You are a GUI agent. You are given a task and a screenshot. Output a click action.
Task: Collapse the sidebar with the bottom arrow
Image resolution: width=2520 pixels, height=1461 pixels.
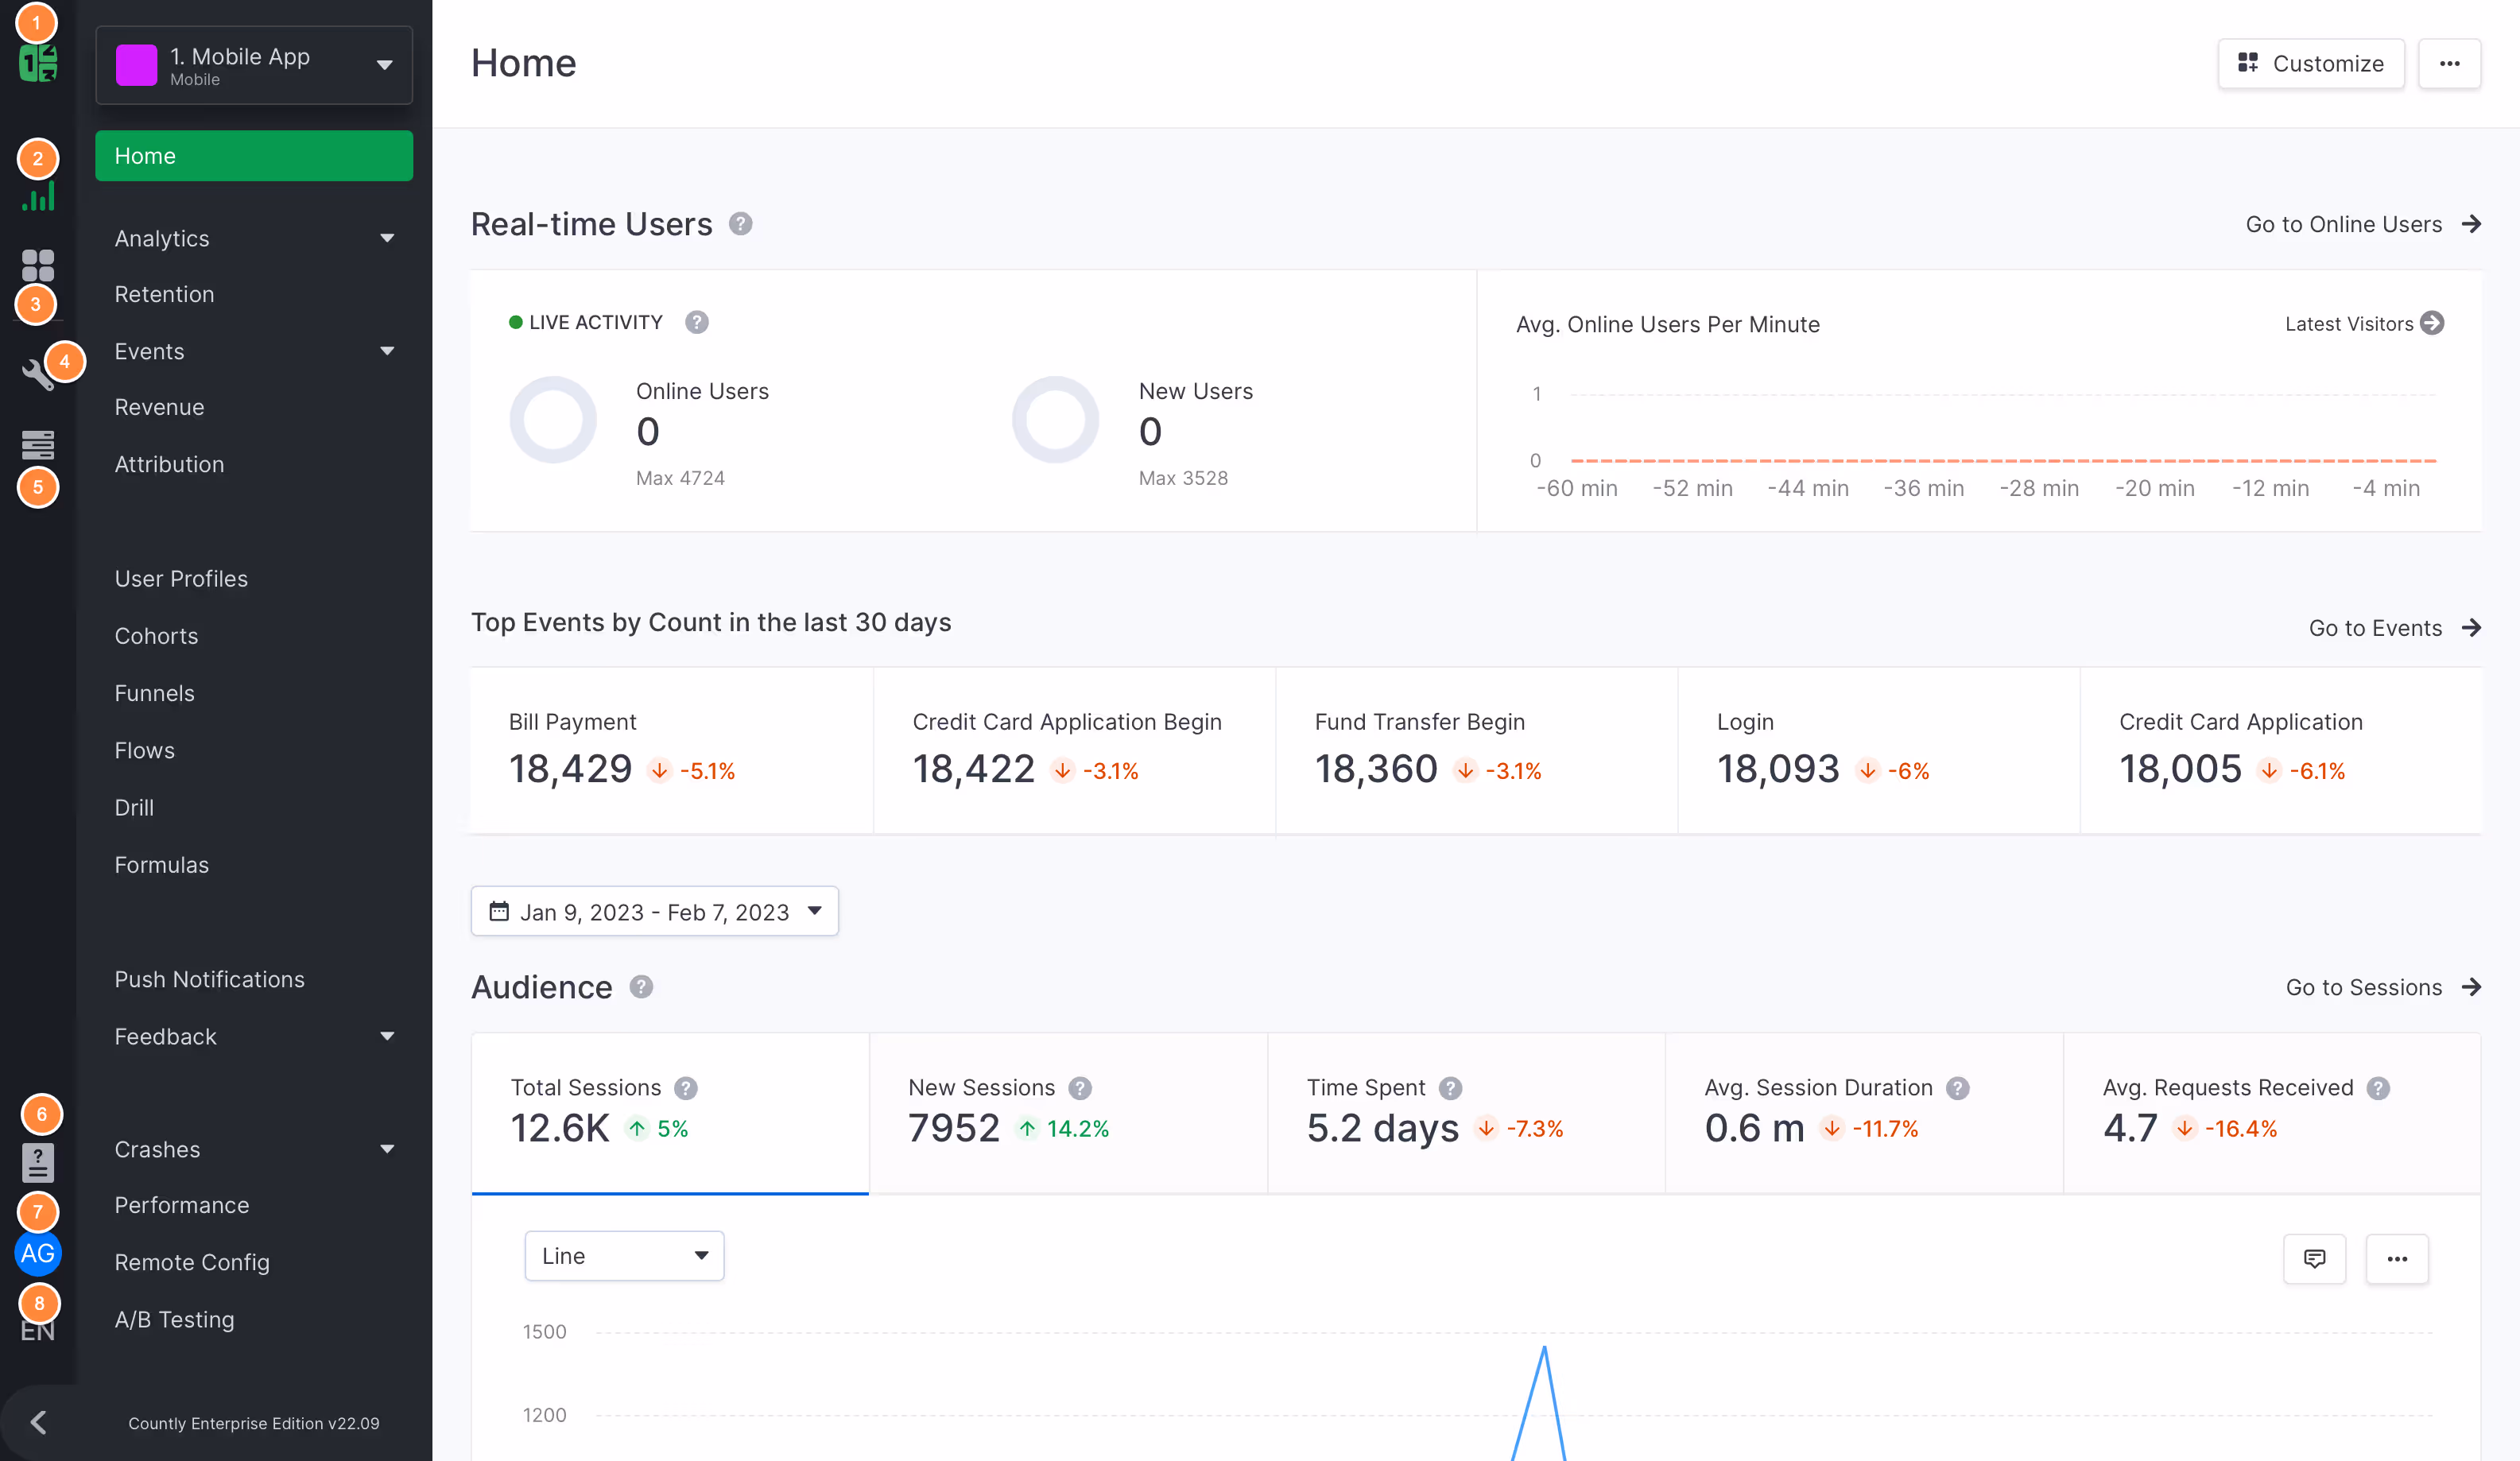tap(38, 1422)
